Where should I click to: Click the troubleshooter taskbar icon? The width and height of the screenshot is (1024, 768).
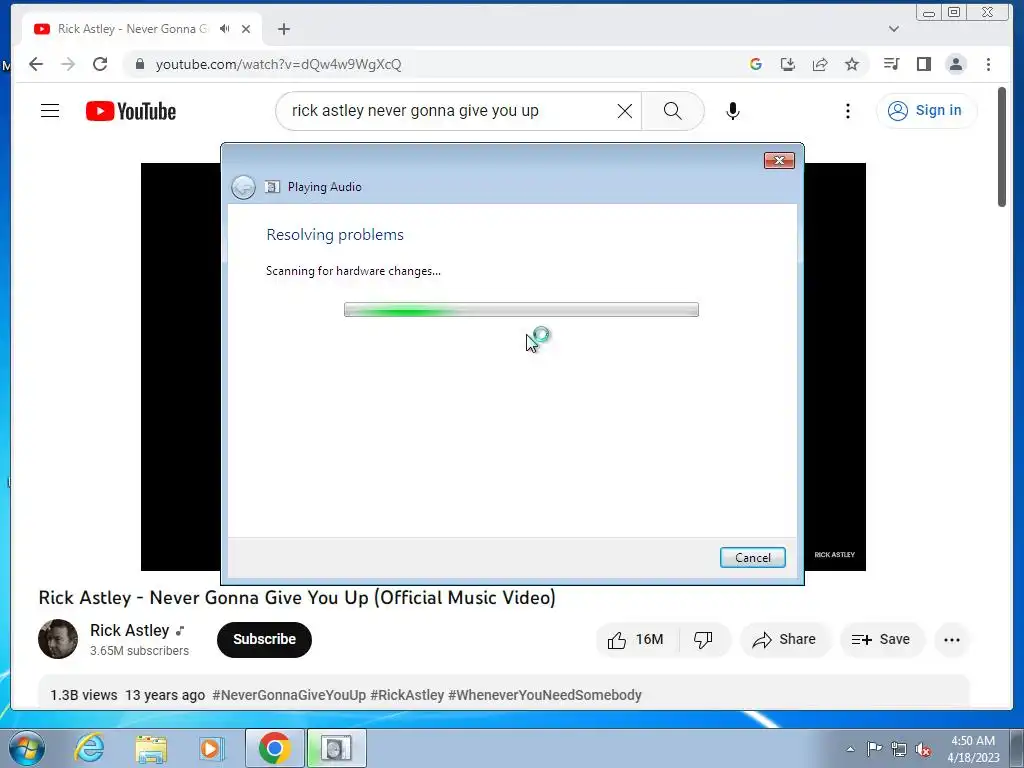coord(336,748)
